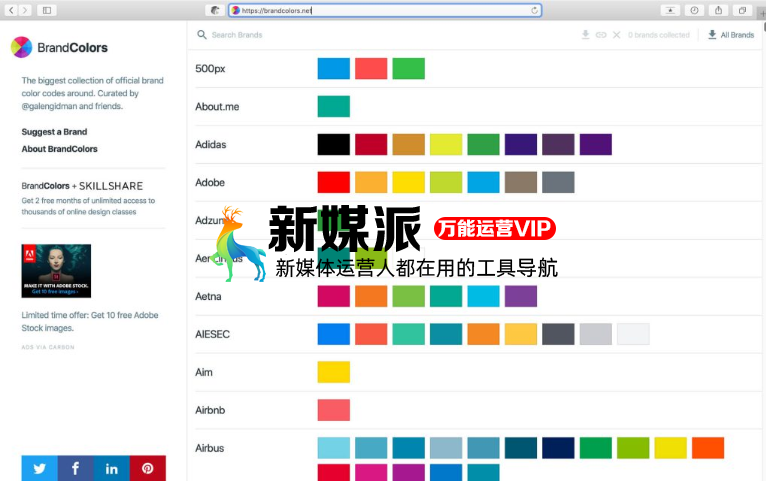766x486 pixels.
Task: Copy the purple Aetna swatch
Action: [521, 296]
